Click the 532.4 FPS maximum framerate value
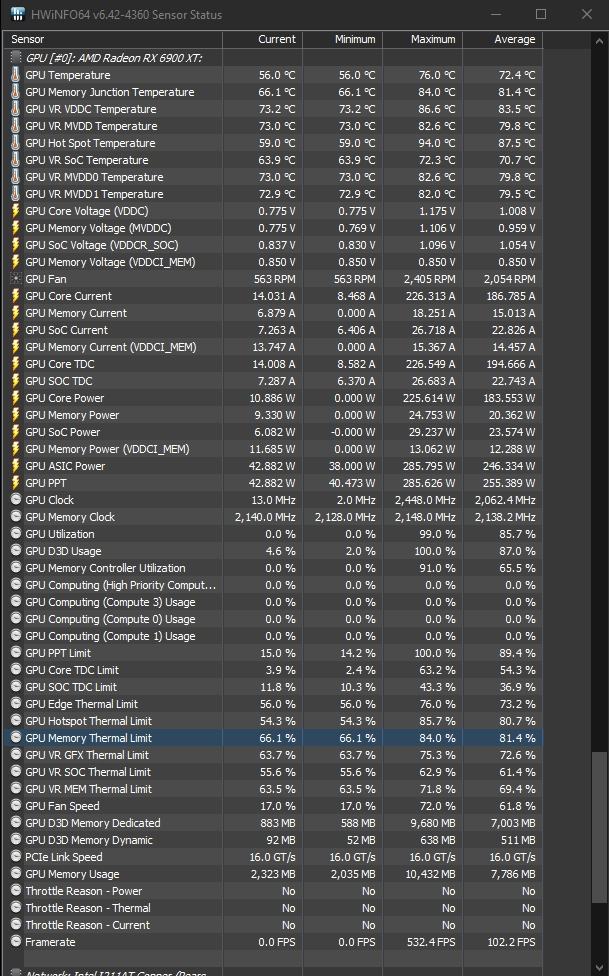The image size is (609, 976). tap(431, 942)
